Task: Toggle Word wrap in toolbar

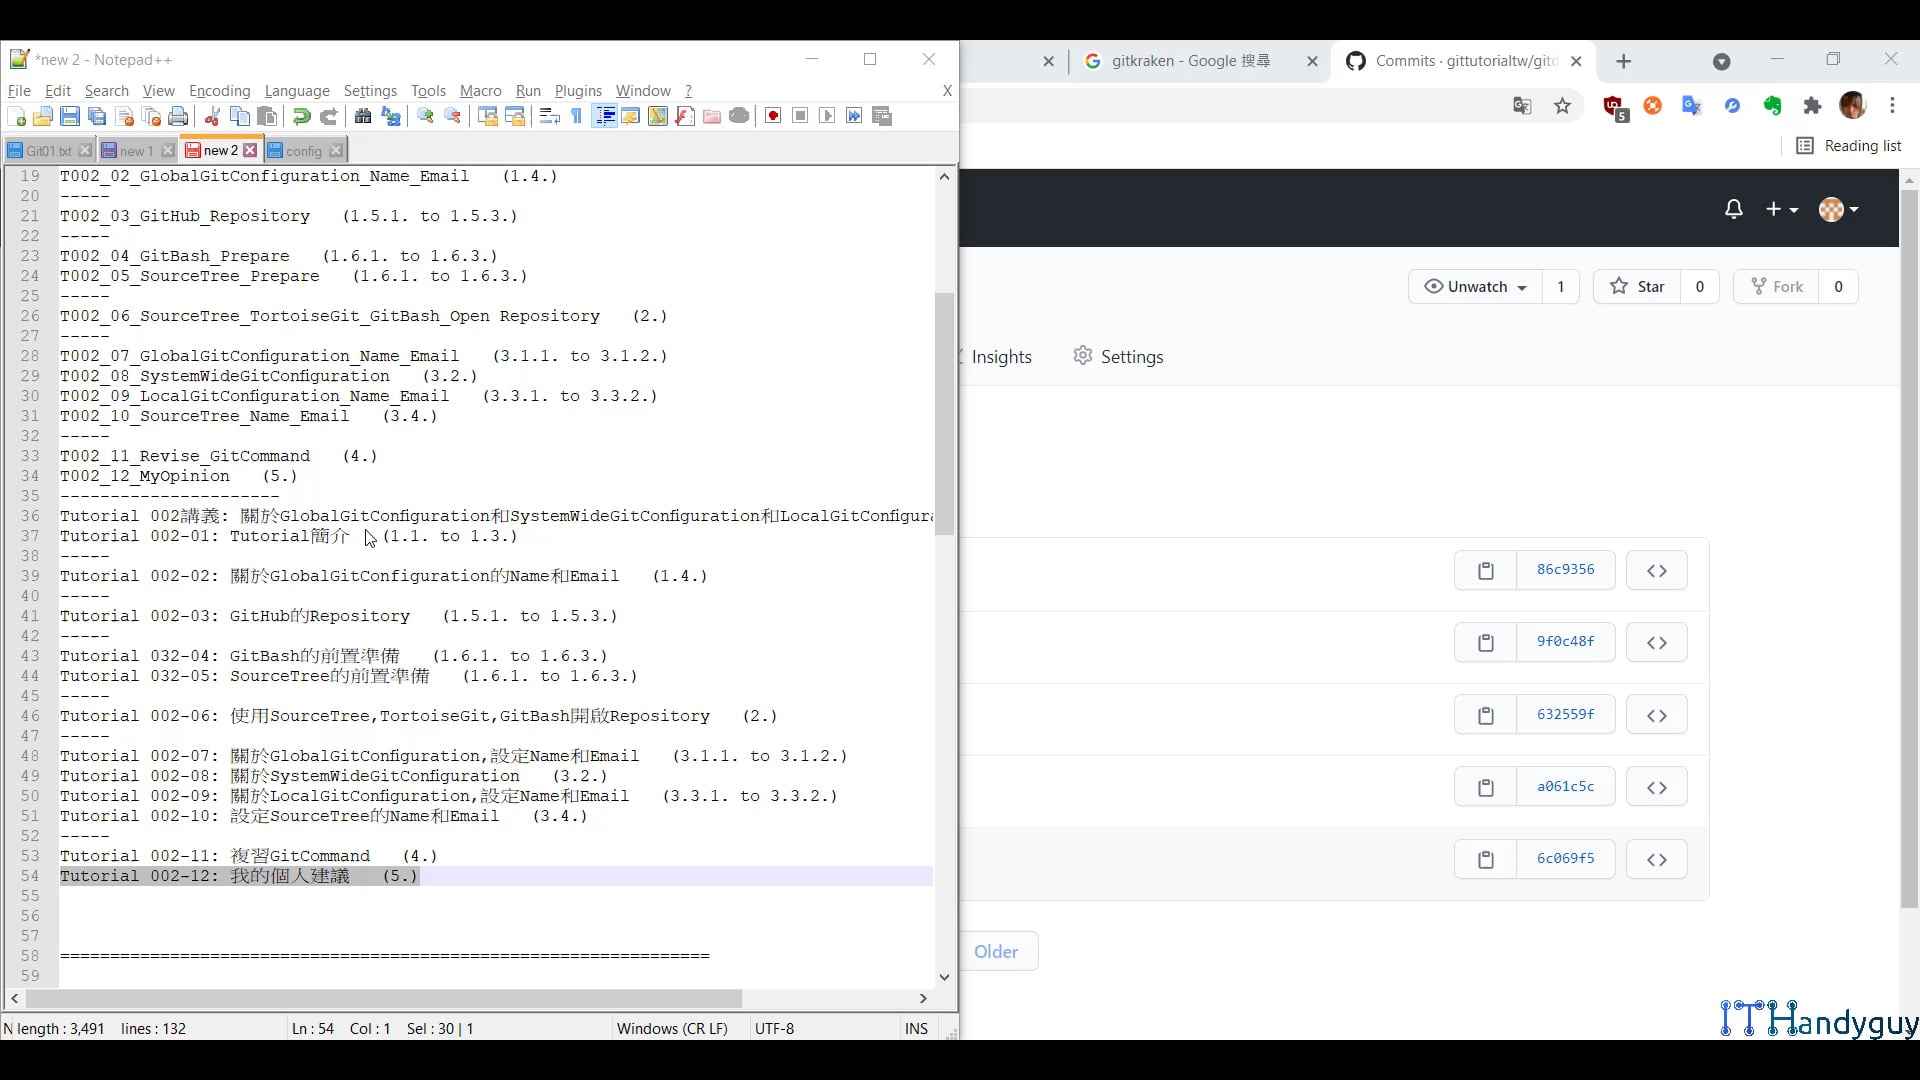Action: tap(549, 117)
